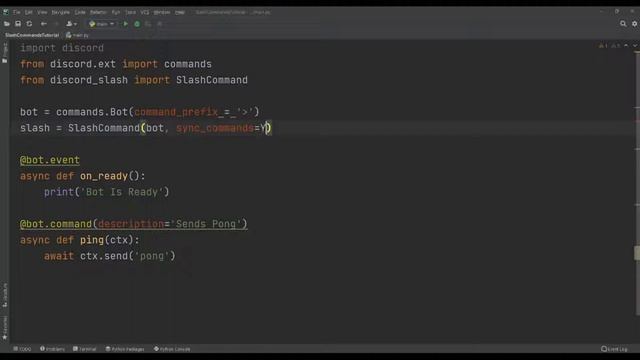Navigate back with the left arrow
This screenshot has height=360, width=640.
(43, 24)
